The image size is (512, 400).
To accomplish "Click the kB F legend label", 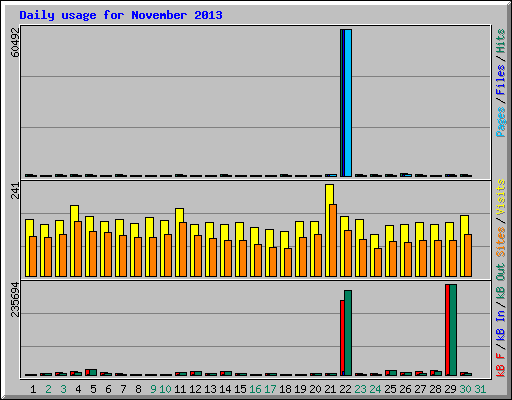I will pos(501,365).
